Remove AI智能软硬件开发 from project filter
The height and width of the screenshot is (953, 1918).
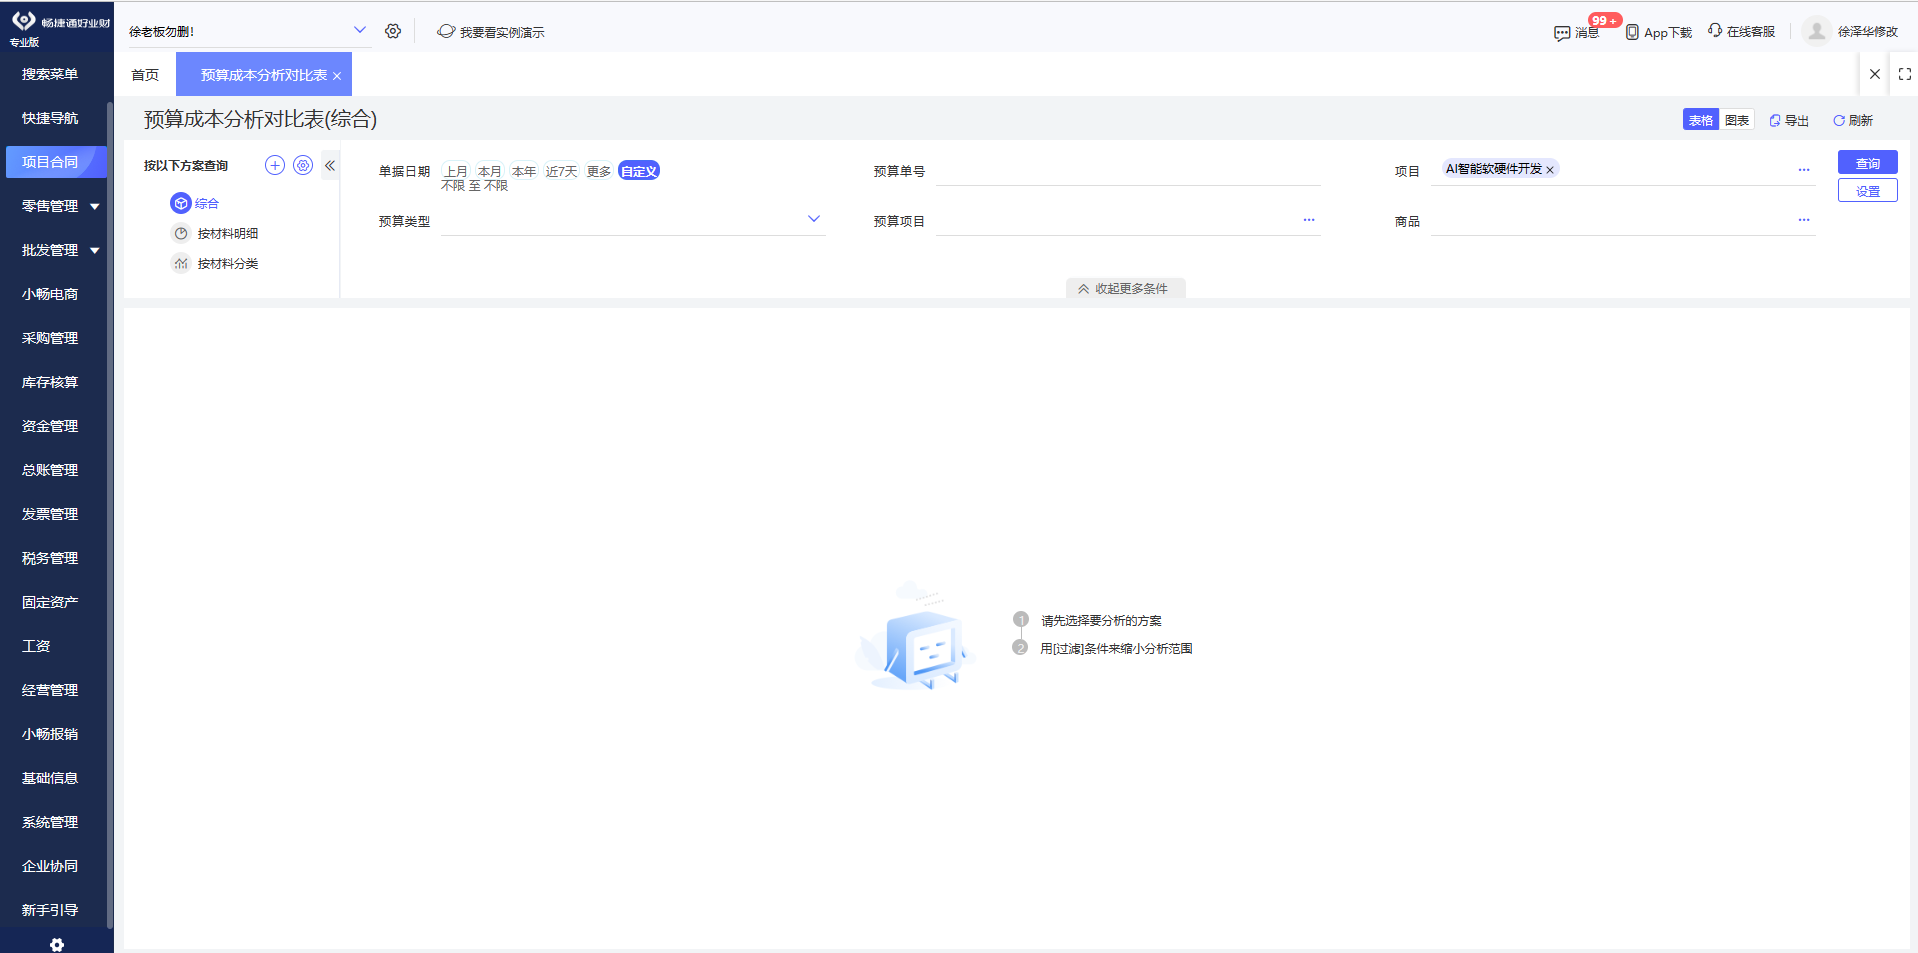click(x=1551, y=168)
